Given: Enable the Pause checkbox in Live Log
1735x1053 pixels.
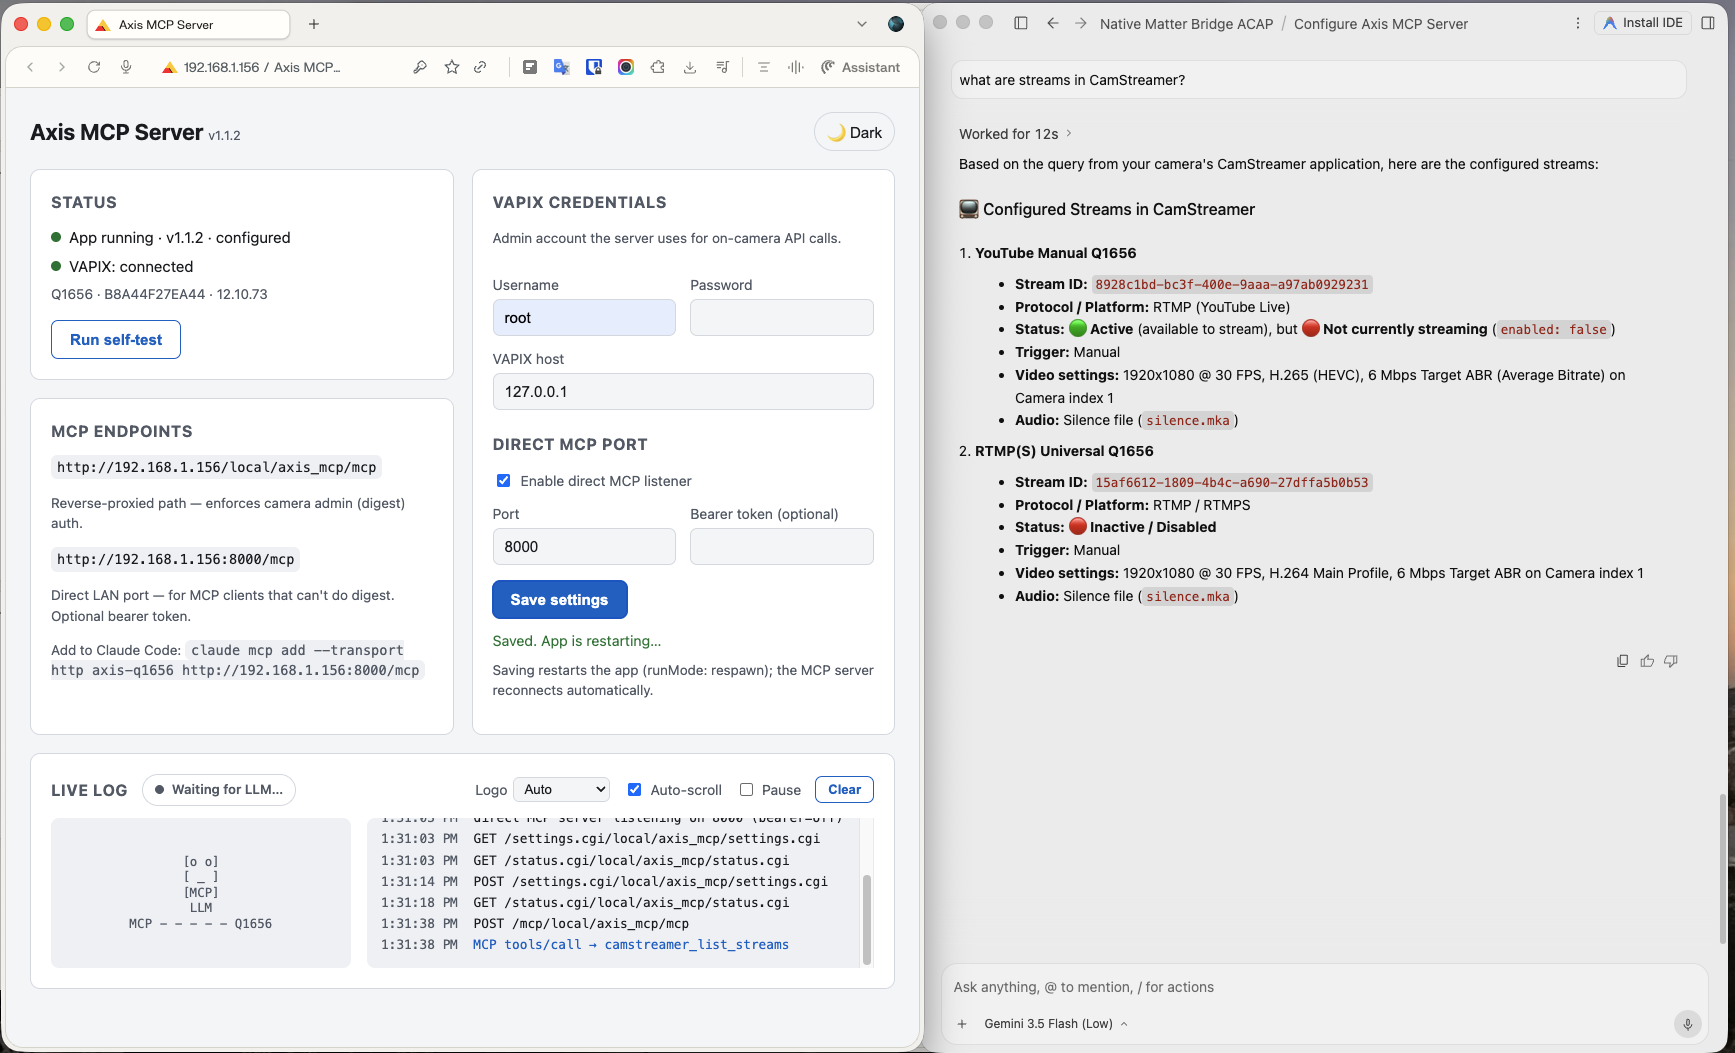Looking at the screenshot, I should pos(746,790).
